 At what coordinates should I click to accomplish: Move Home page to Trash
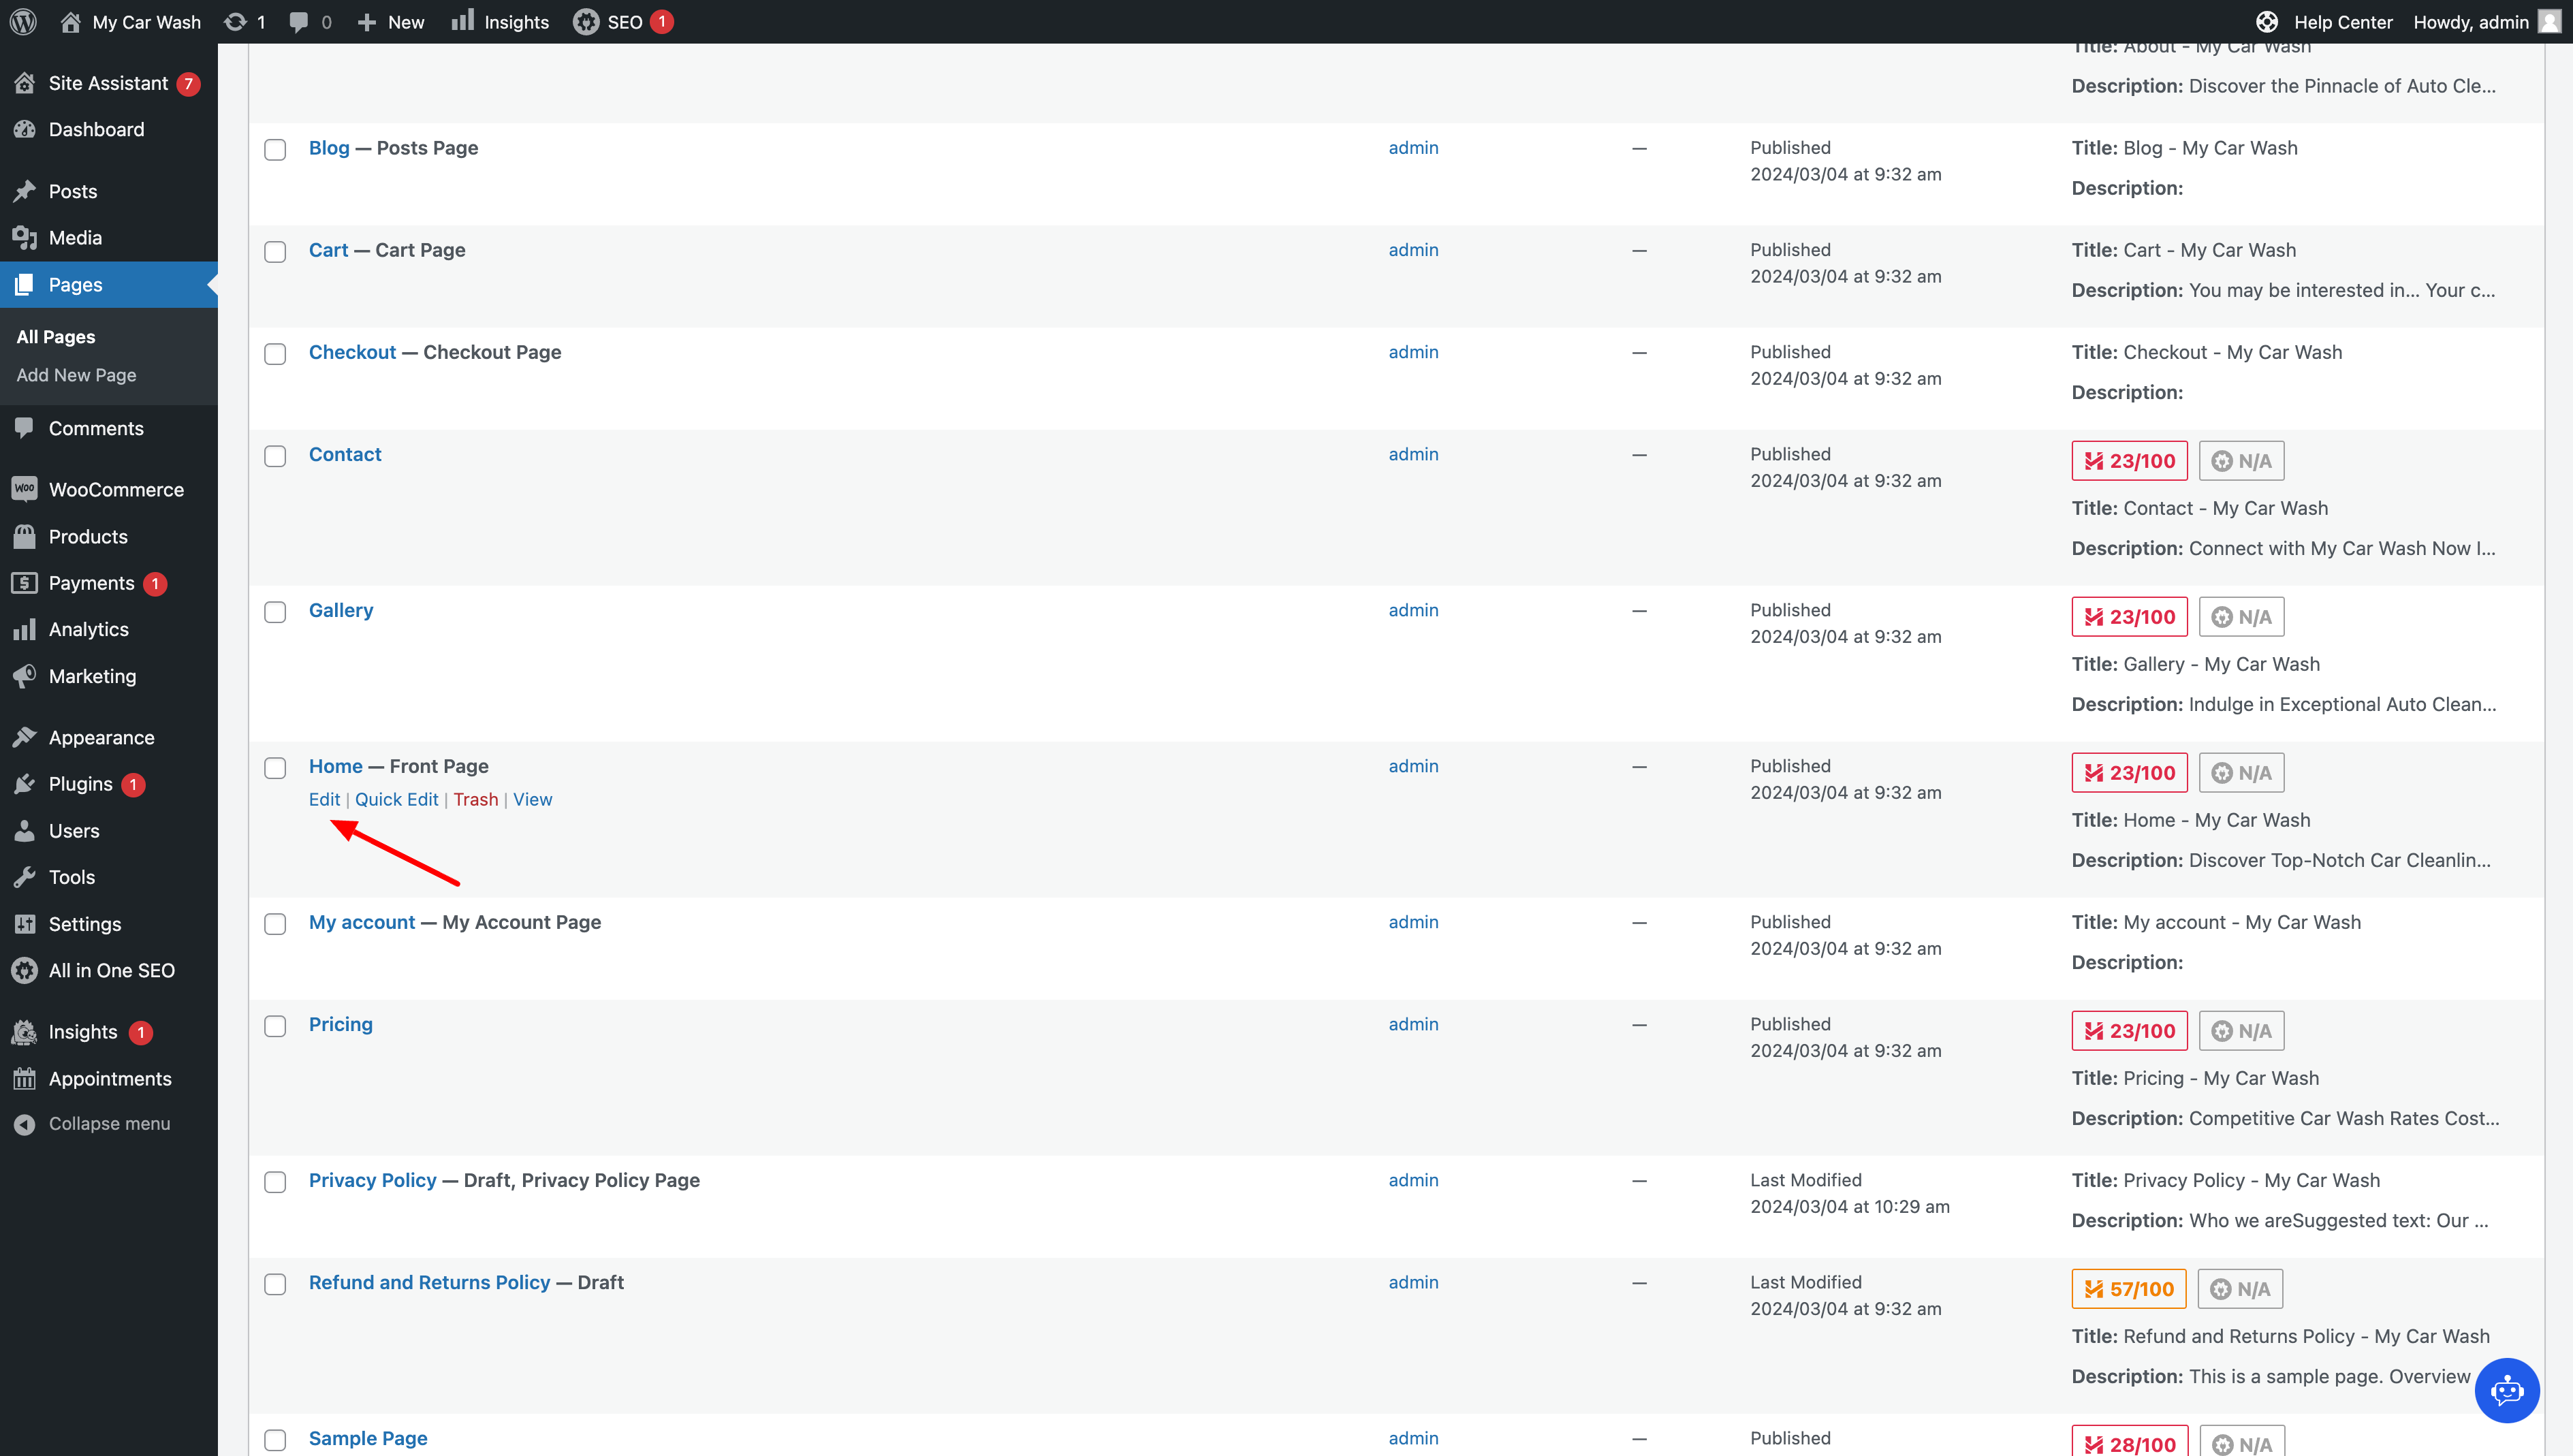[x=475, y=799]
